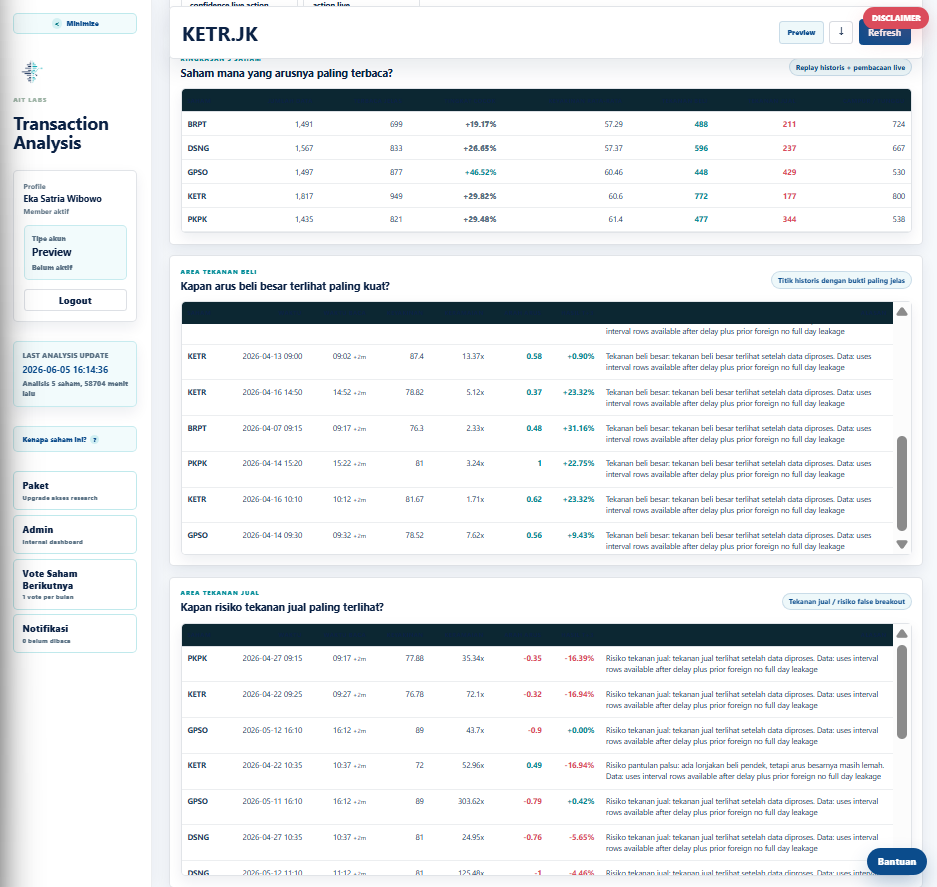Click the Minimize sidebar chevron icon
The width and height of the screenshot is (937, 887).
(x=57, y=24)
